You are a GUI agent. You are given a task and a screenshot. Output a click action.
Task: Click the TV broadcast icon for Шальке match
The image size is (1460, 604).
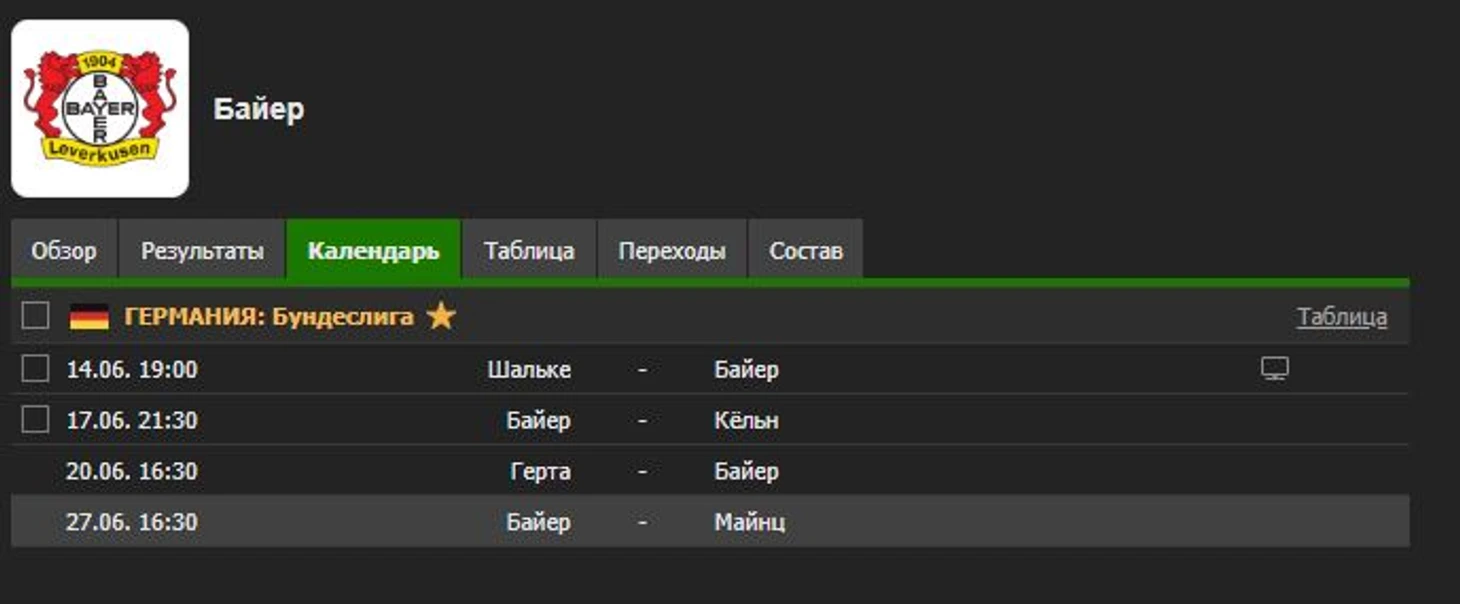pyautogui.click(x=1274, y=369)
